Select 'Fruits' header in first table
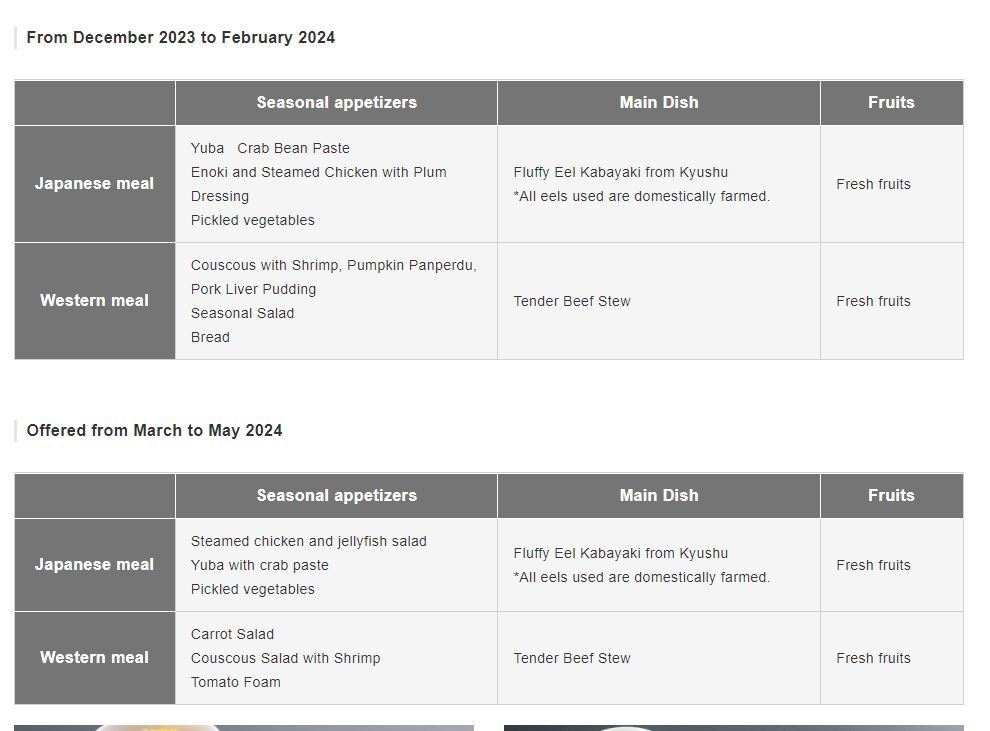The height and width of the screenshot is (731, 990). [892, 102]
